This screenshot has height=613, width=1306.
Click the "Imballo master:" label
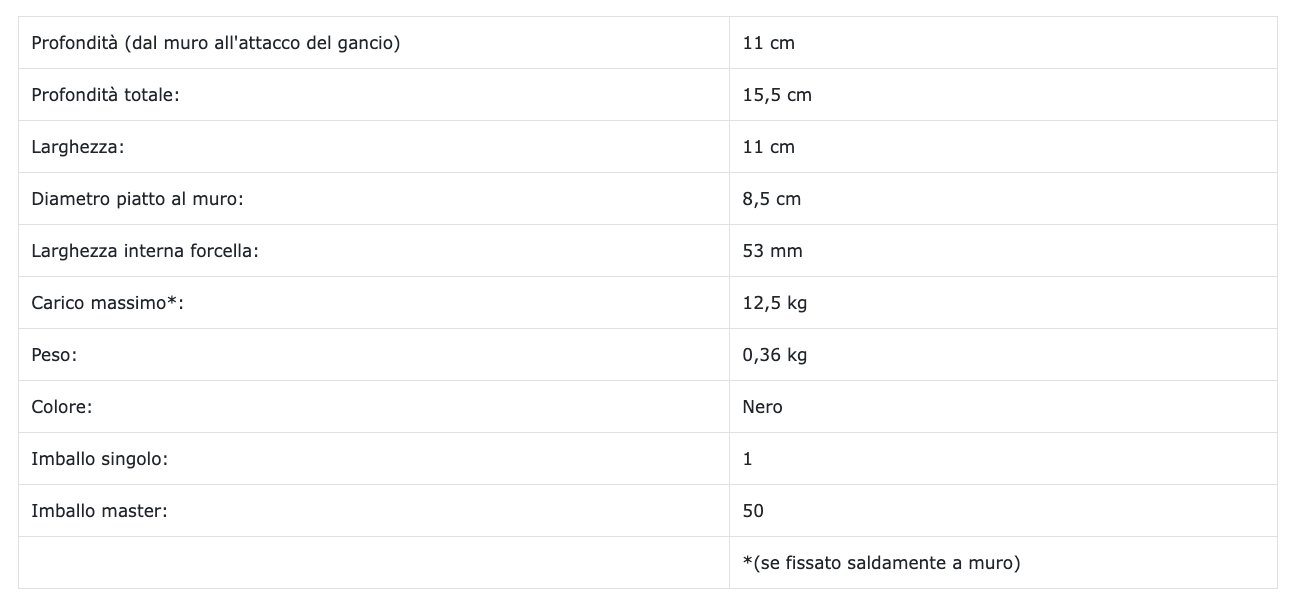click(x=99, y=511)
